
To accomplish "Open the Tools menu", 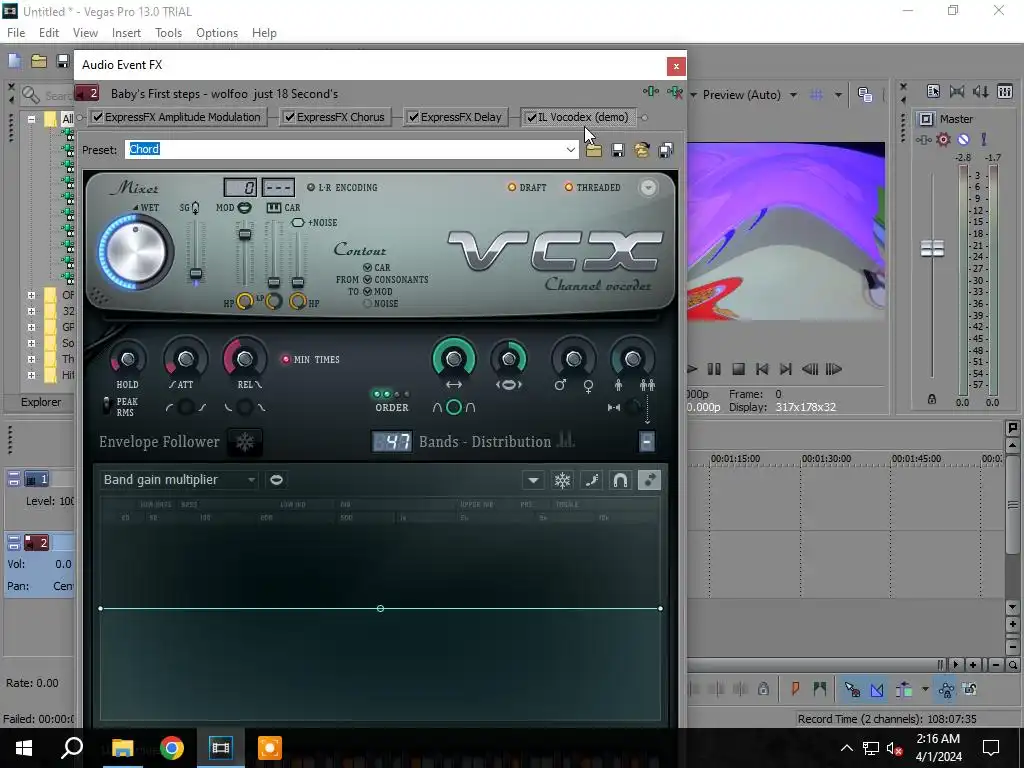I will click(168, 33).
